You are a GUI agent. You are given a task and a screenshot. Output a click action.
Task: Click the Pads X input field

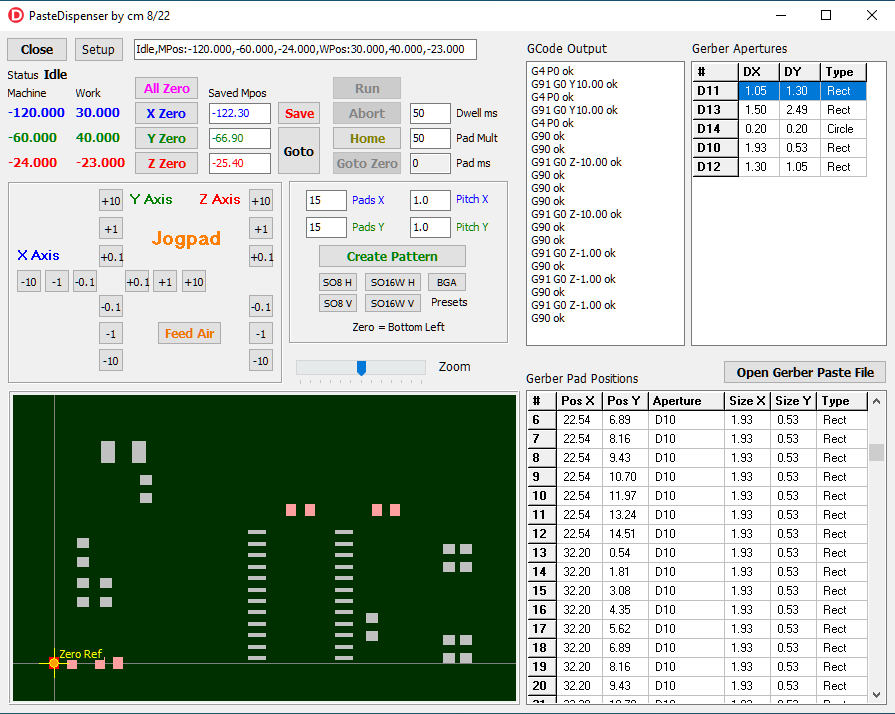tap(326, 200)
